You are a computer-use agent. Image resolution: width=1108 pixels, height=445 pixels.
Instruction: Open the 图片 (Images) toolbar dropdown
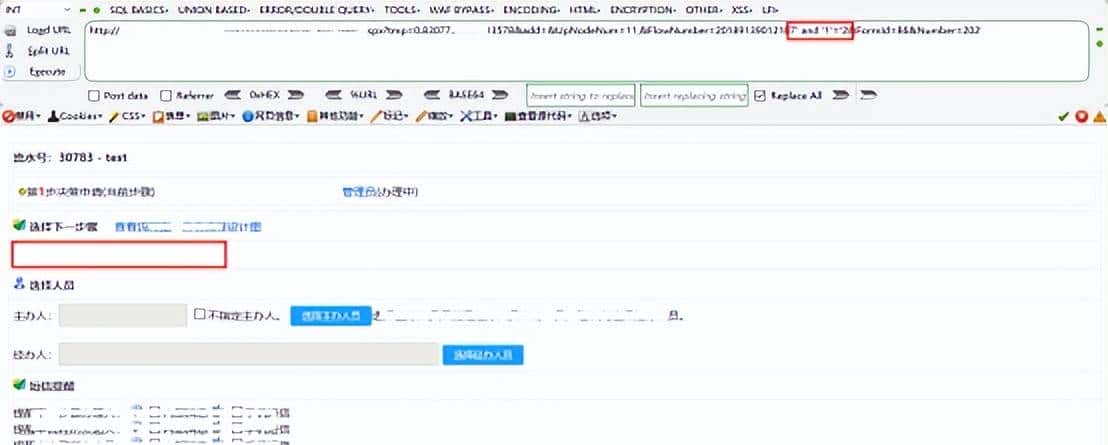[x=218, y=116]
